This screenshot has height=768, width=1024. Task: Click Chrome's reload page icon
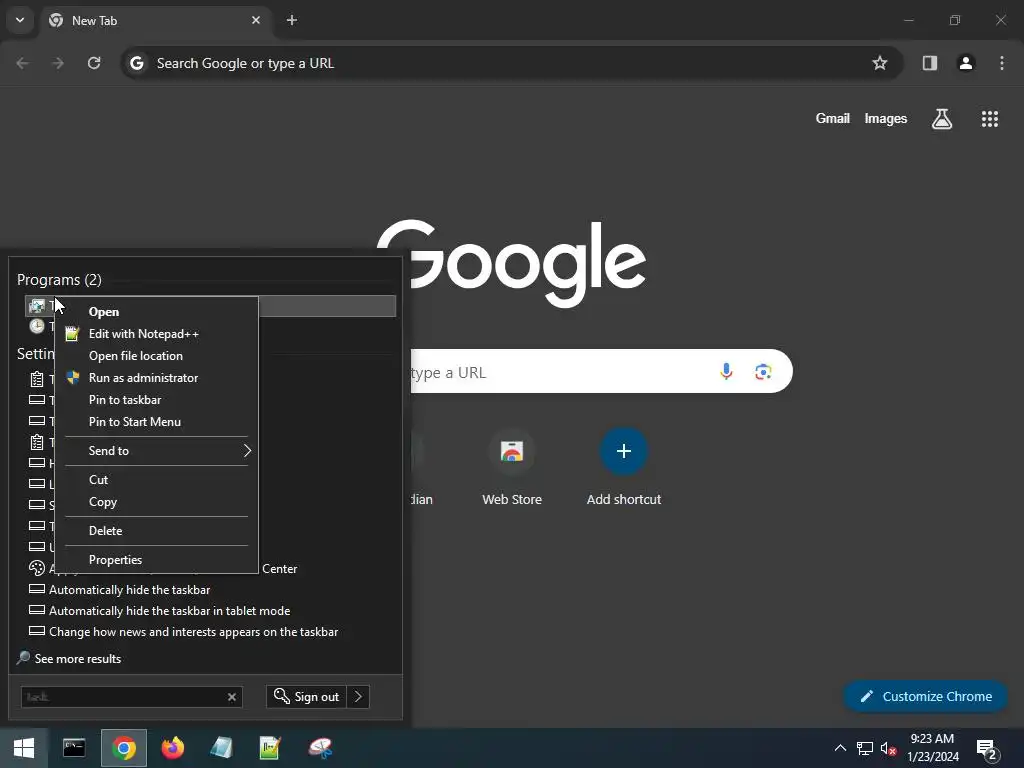(94, 63)
